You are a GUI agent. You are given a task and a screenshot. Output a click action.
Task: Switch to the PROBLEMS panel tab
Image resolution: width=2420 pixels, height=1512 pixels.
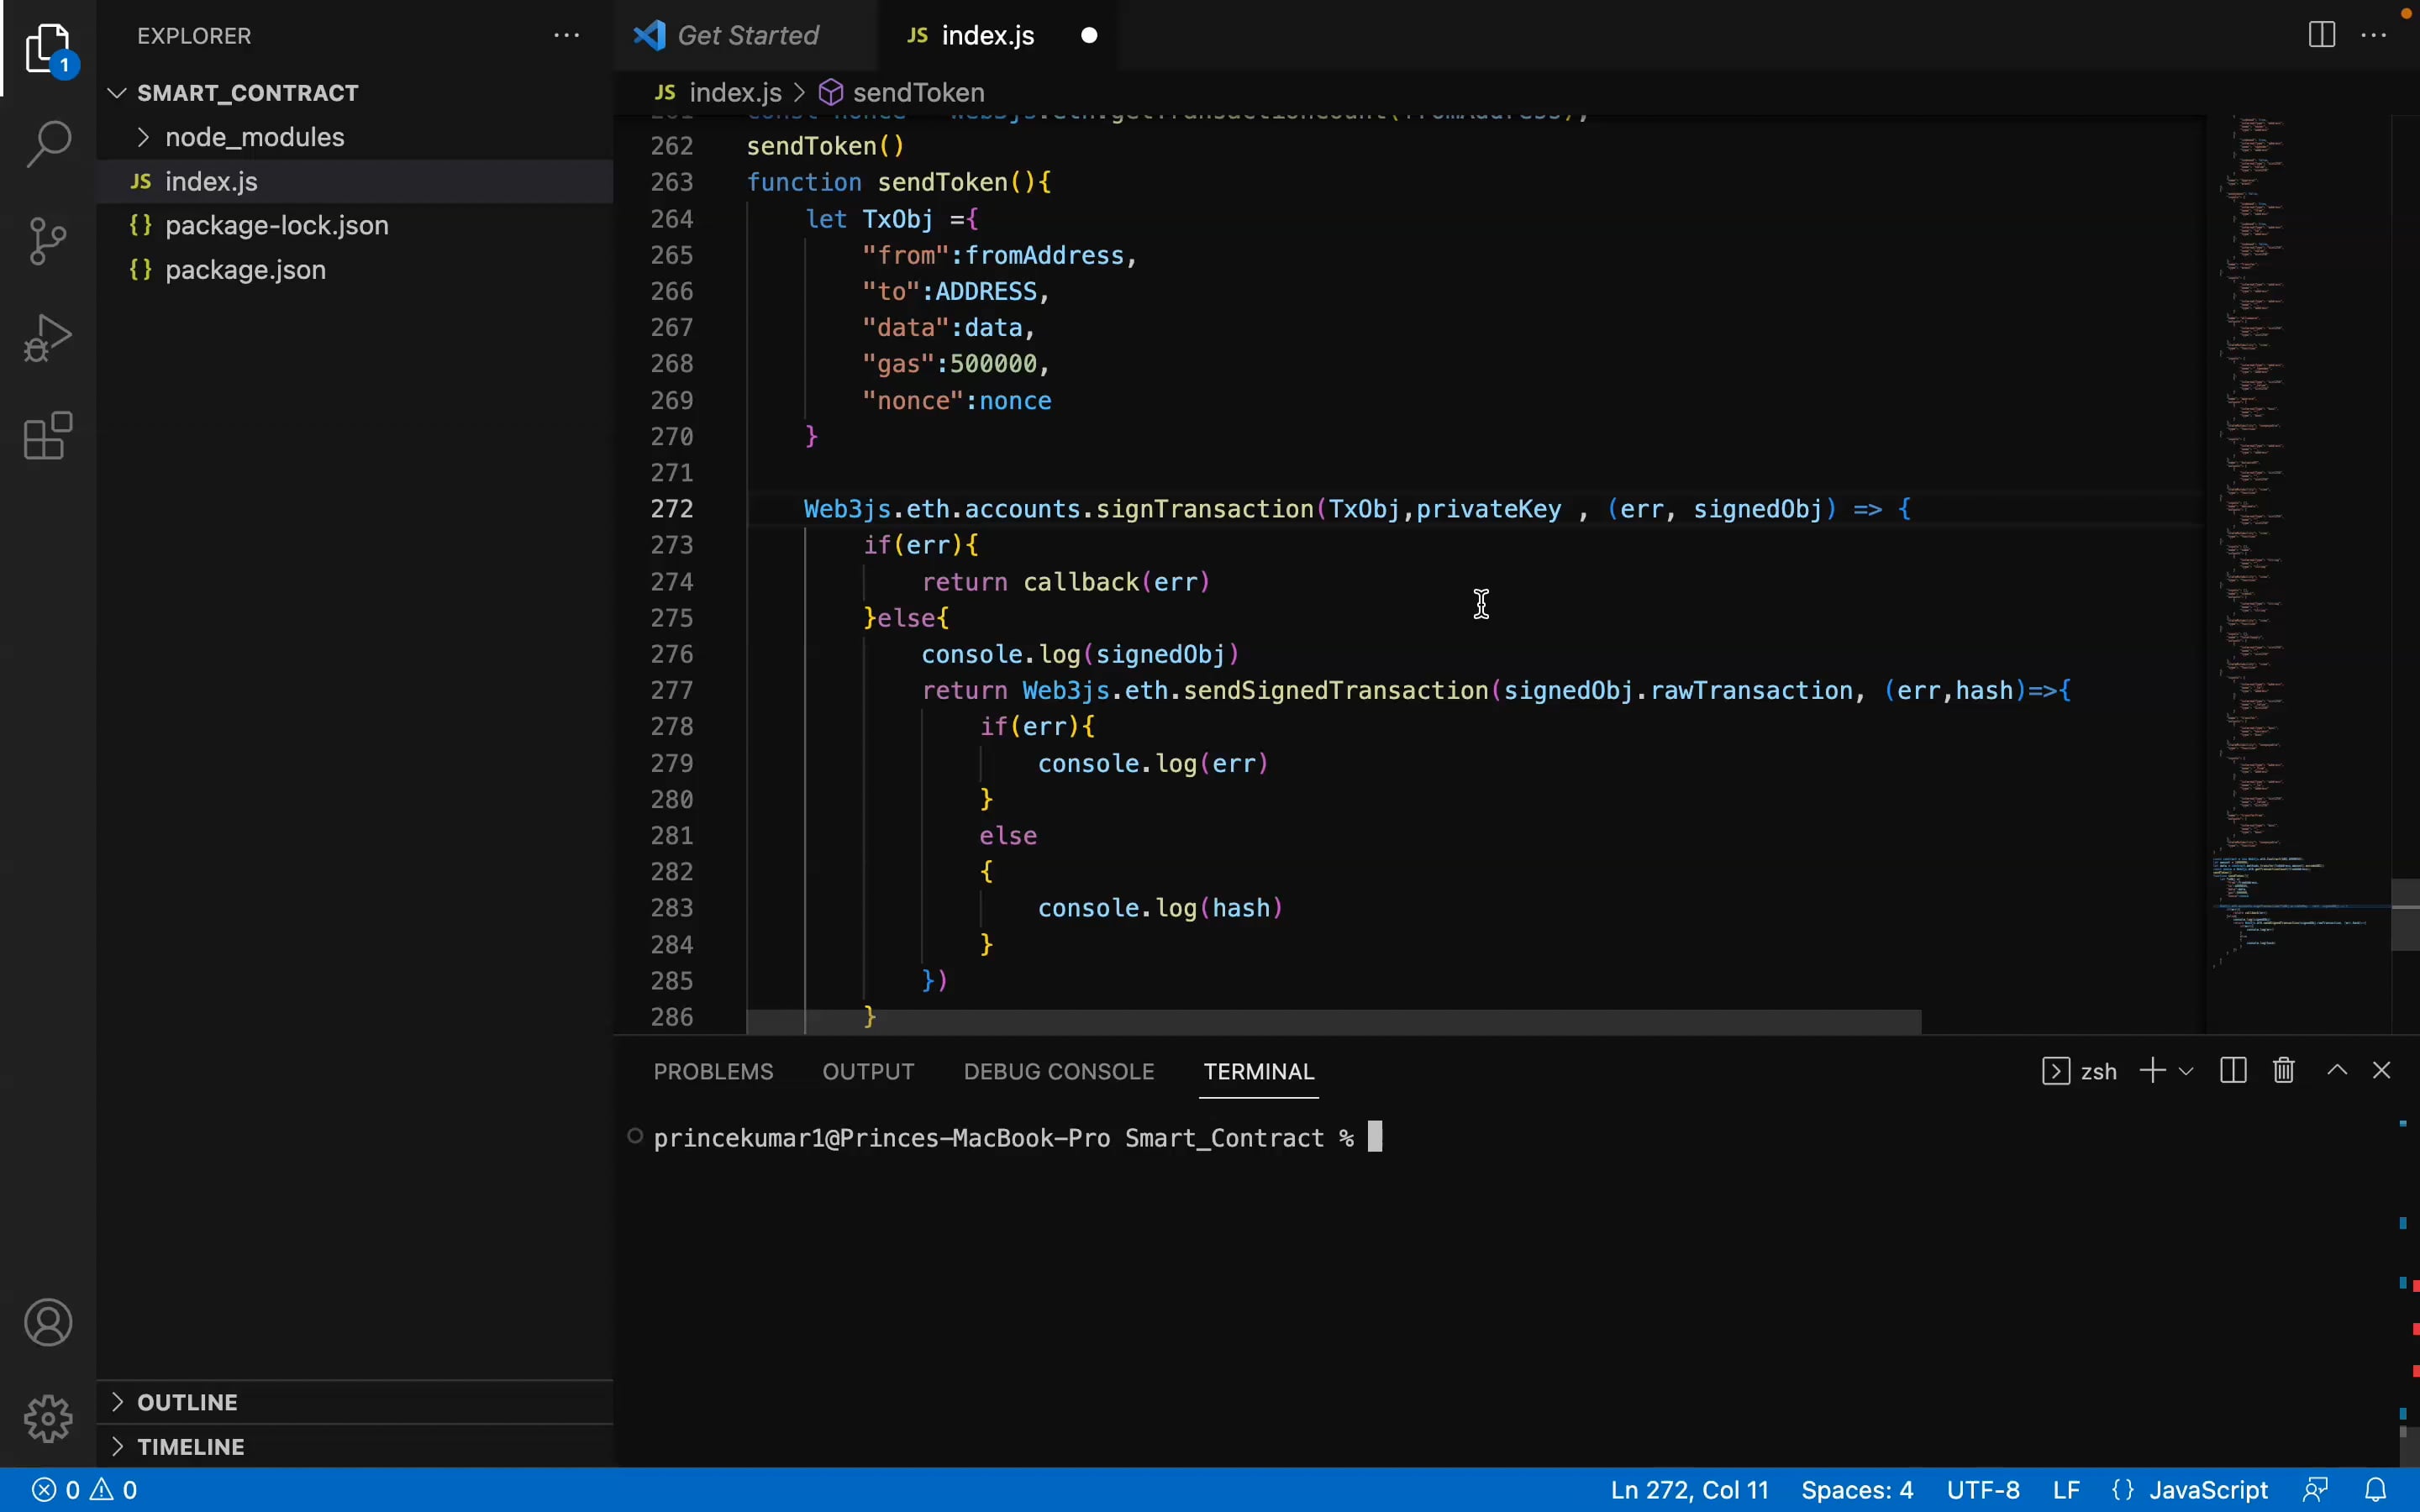click(713, 1071)
